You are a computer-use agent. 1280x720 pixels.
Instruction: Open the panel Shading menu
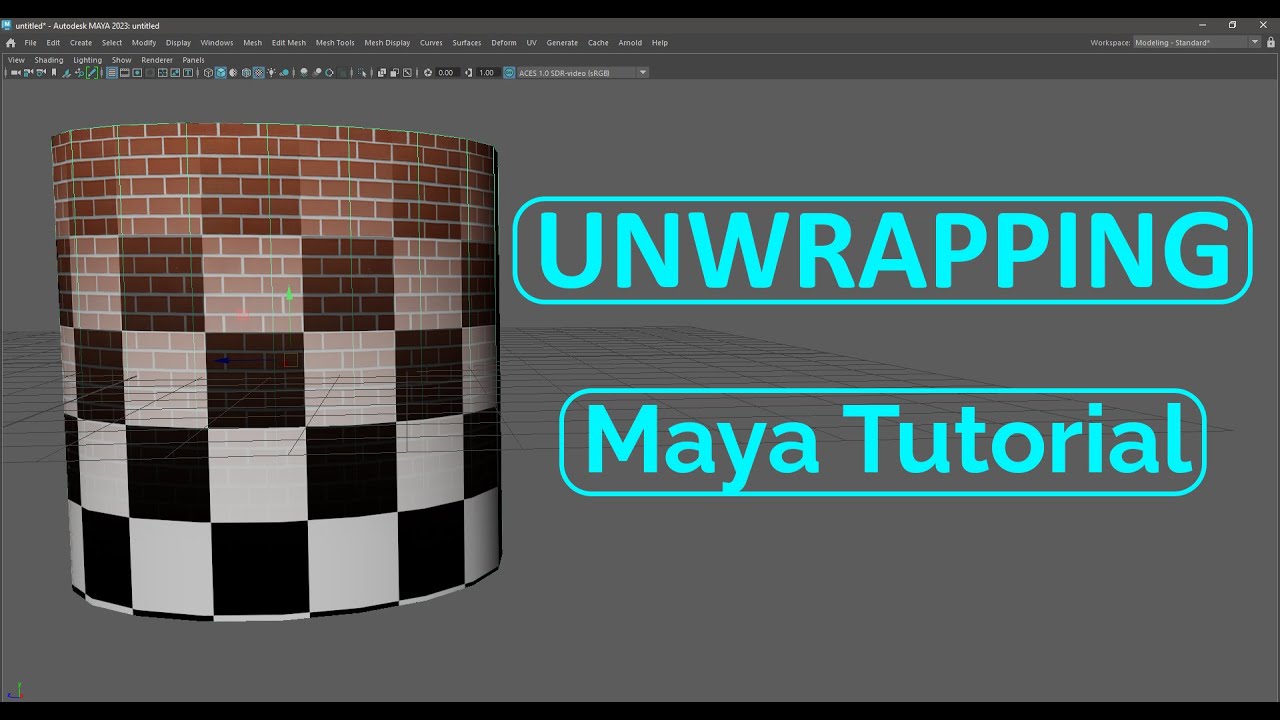click(49, 60)
